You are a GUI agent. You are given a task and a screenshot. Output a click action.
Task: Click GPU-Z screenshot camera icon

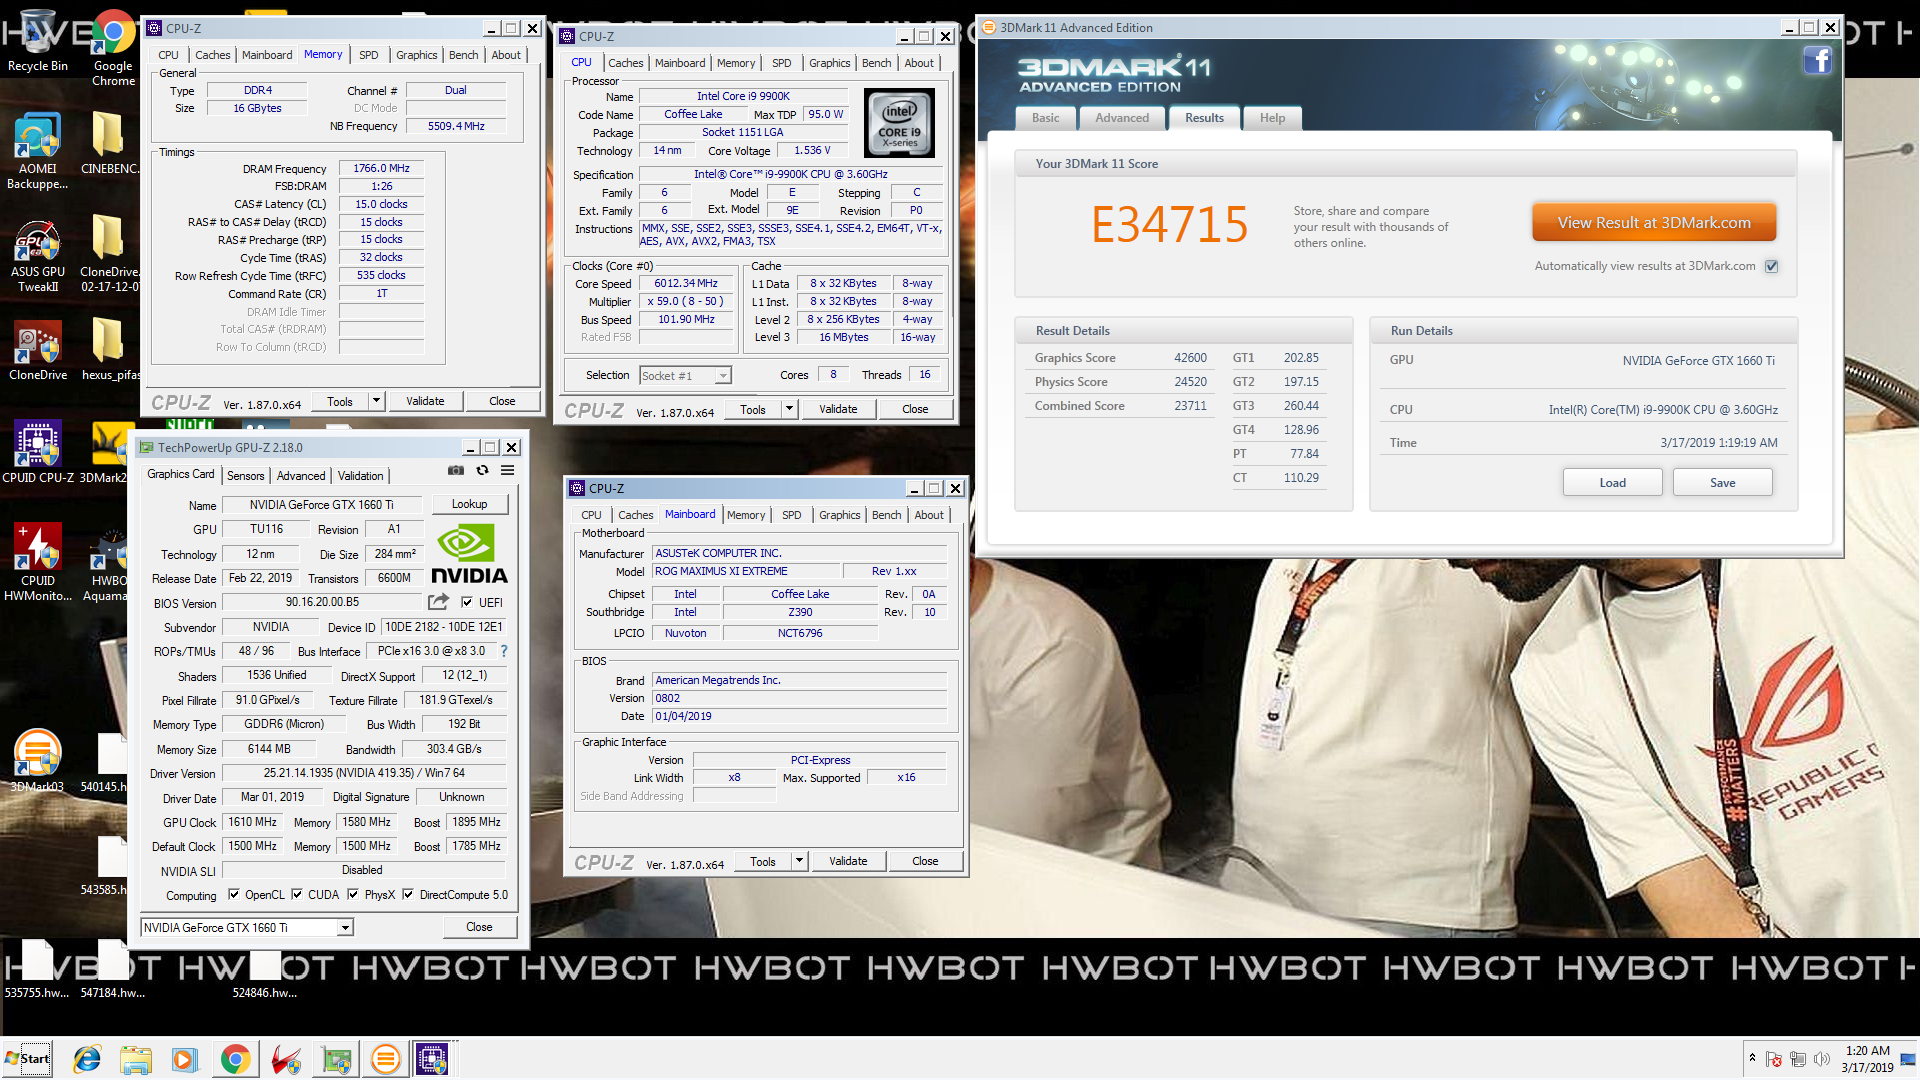[x=456, y=470]
